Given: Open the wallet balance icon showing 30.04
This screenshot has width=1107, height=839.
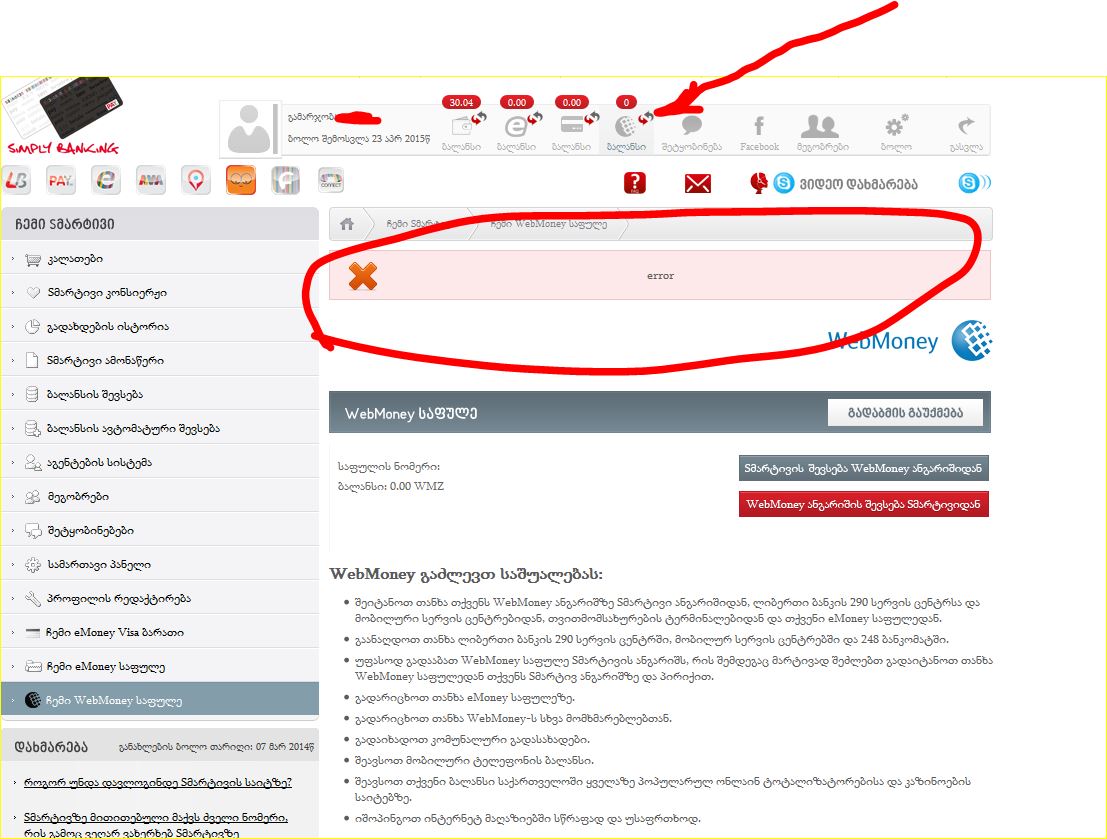Looking at the screenshot, I should (462, 127).
